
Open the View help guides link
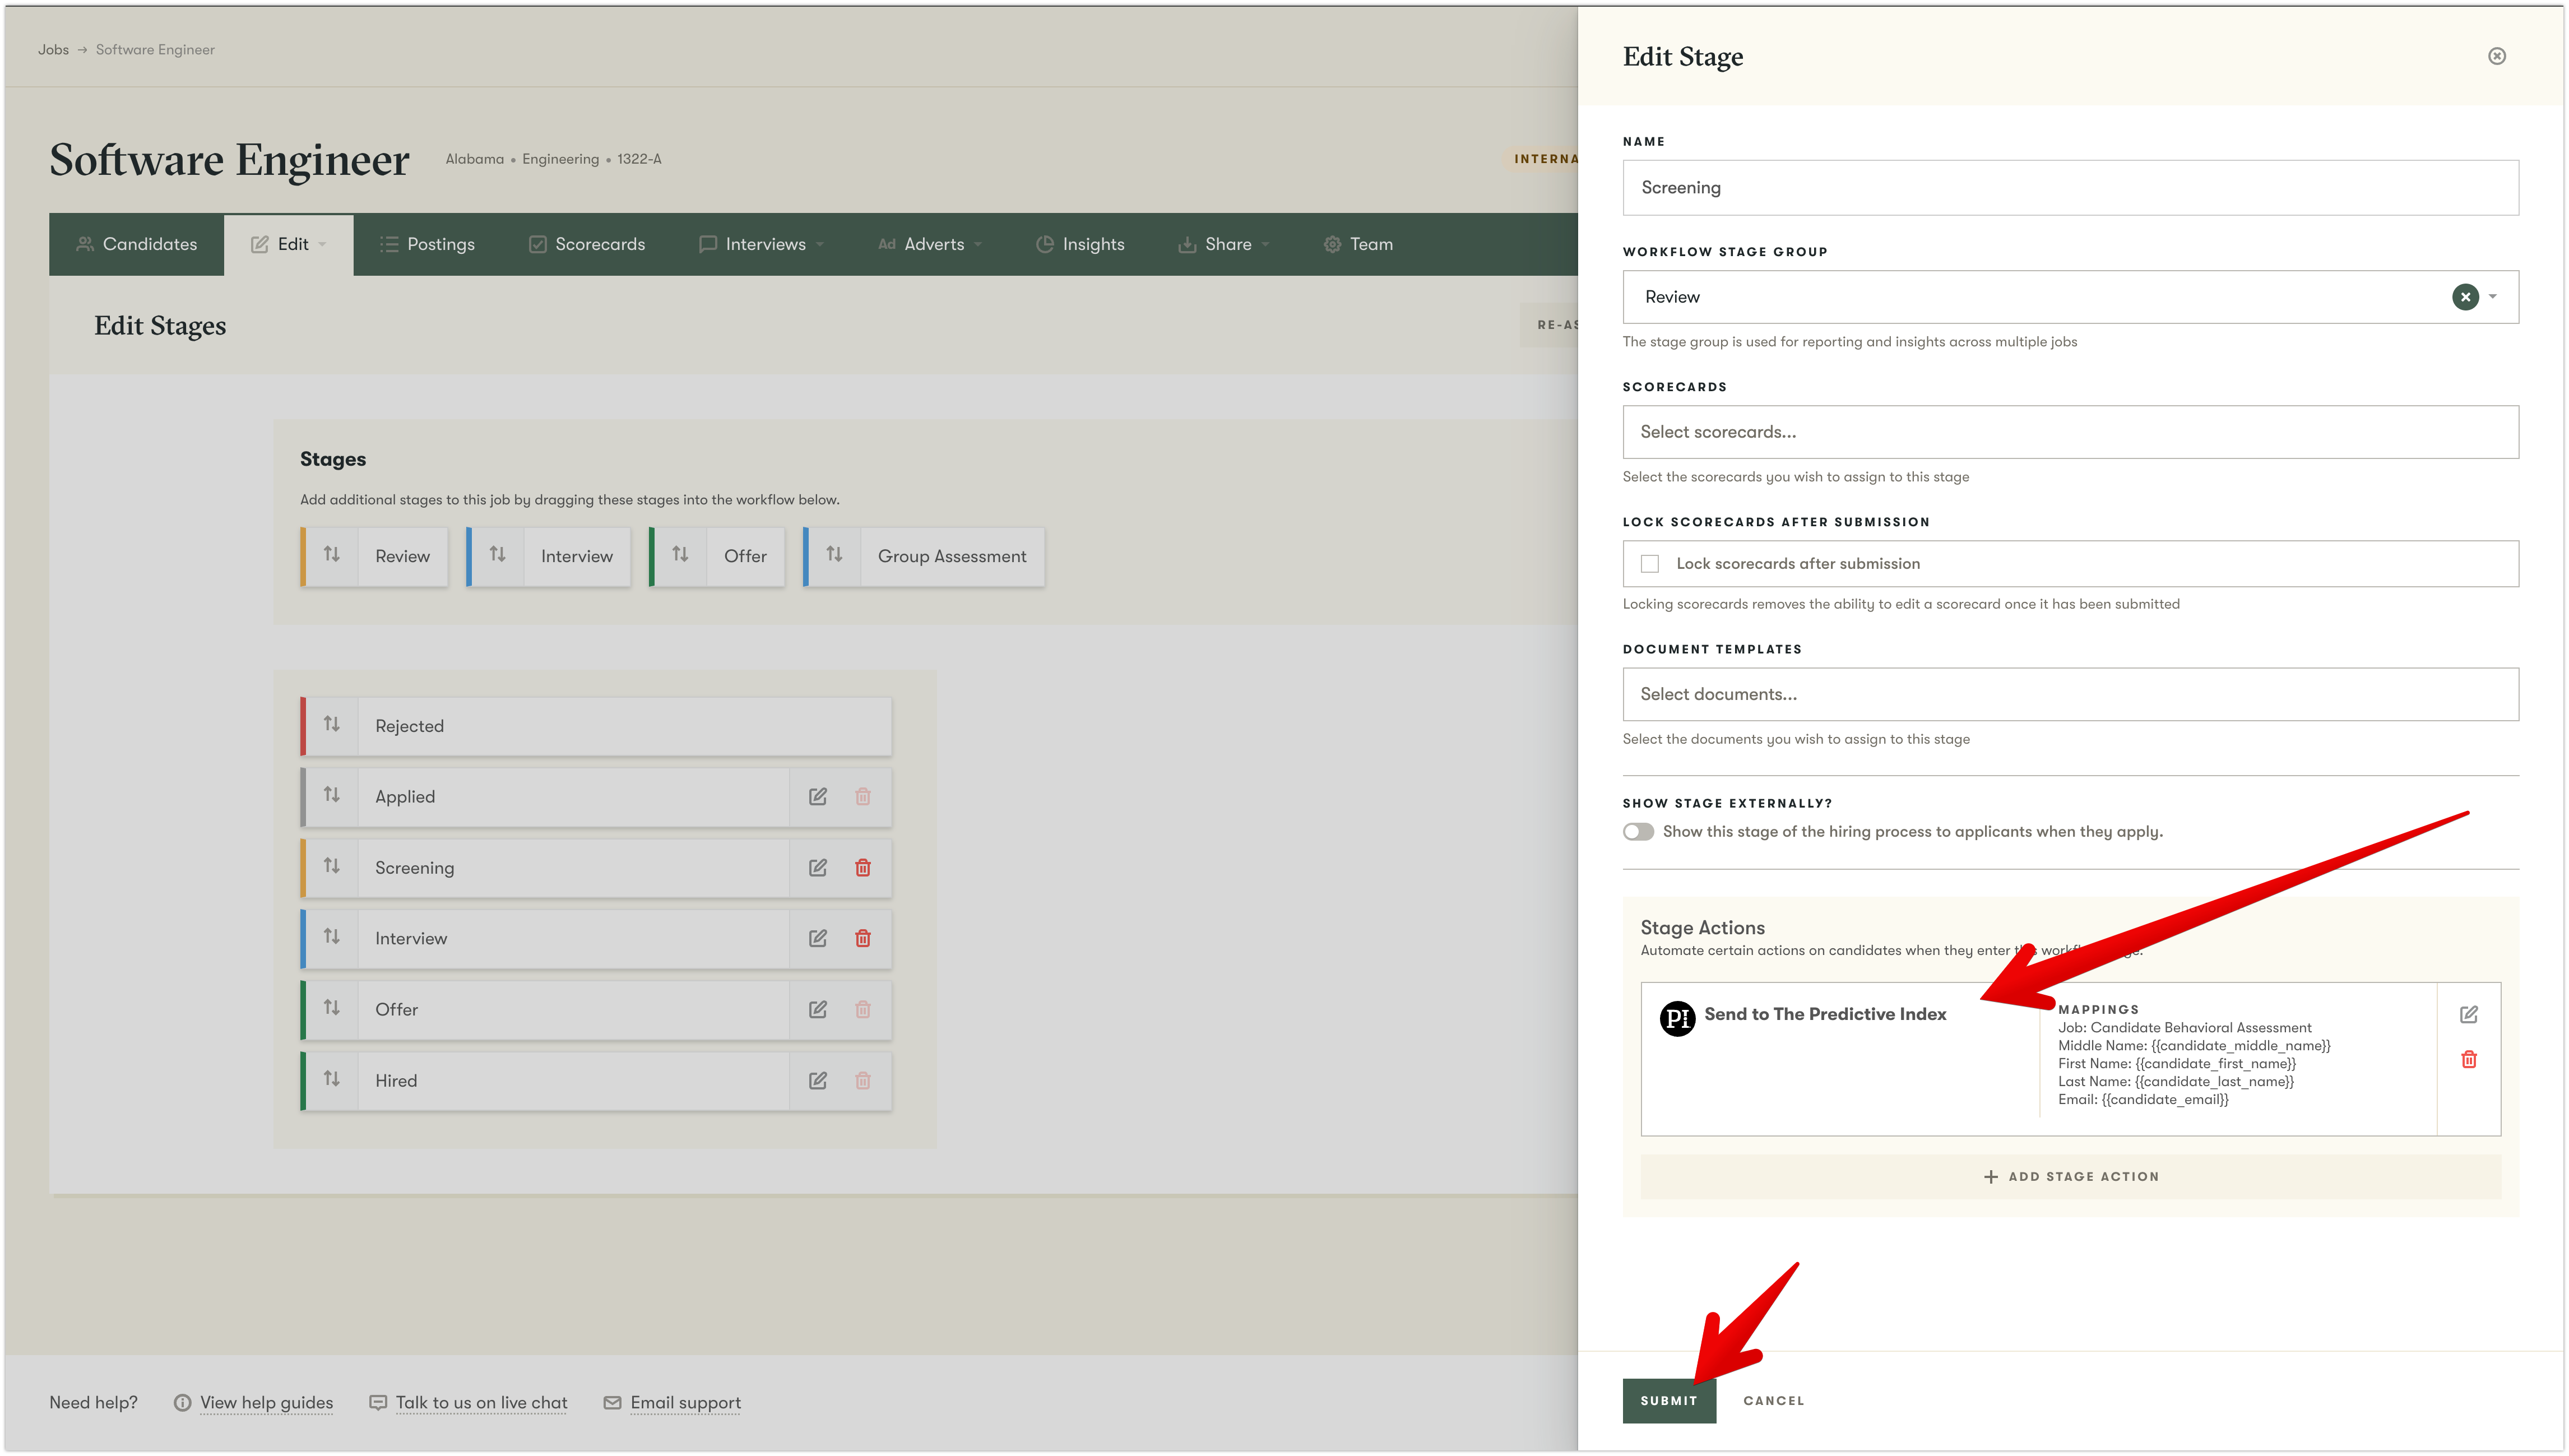click(266, 1402)
